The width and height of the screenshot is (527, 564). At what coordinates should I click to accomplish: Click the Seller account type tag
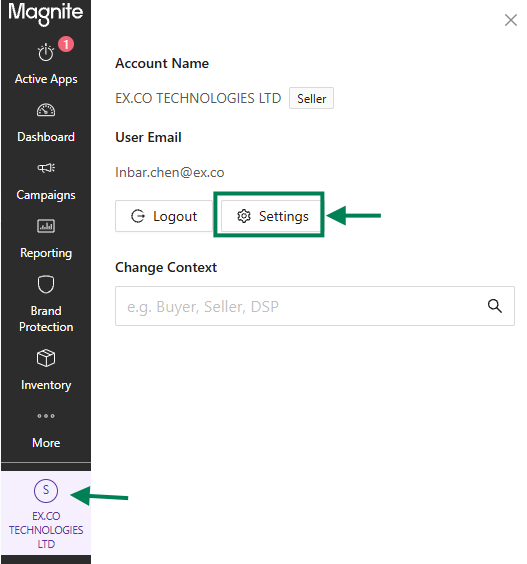tap(312, 98)
